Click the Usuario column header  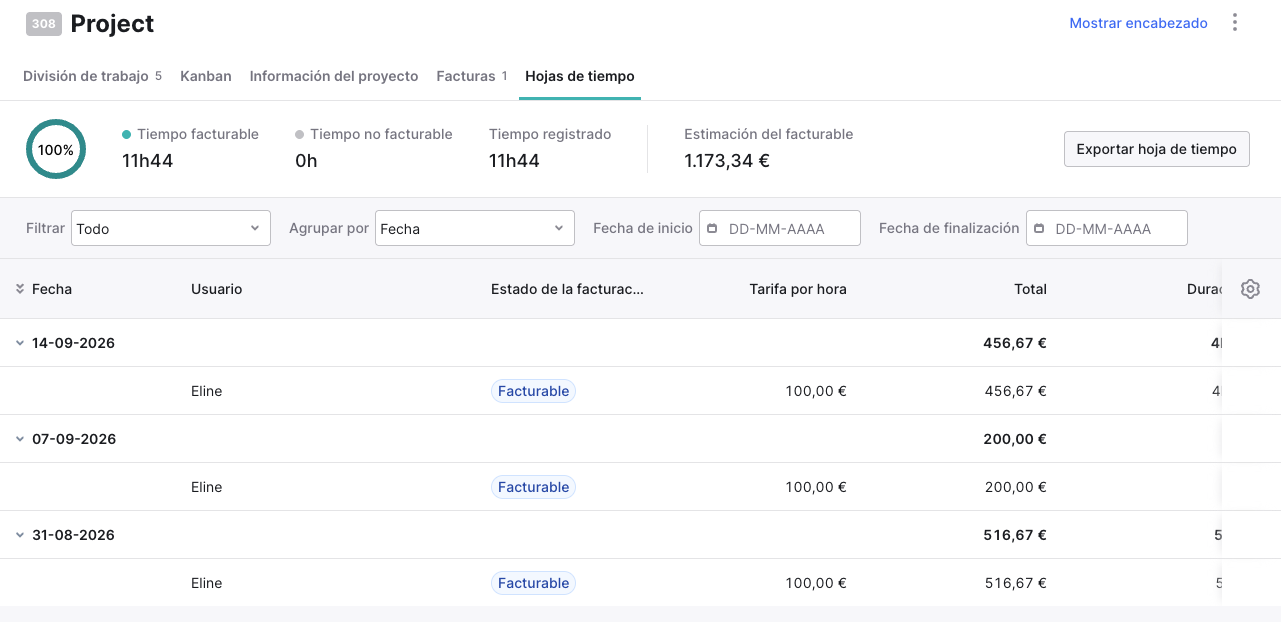click(217, 289)
